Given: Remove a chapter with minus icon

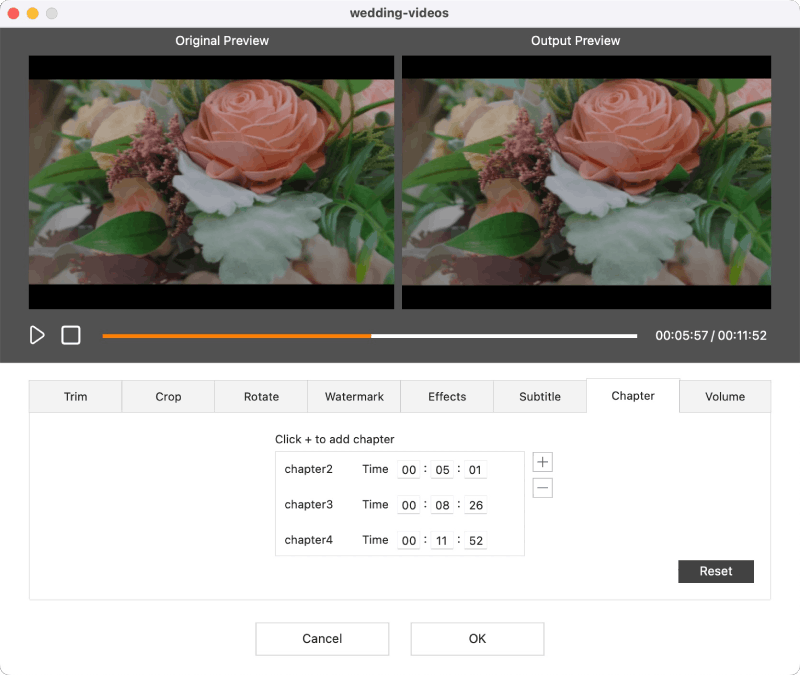Looking at the screenshot, I should tap(542, 488).
